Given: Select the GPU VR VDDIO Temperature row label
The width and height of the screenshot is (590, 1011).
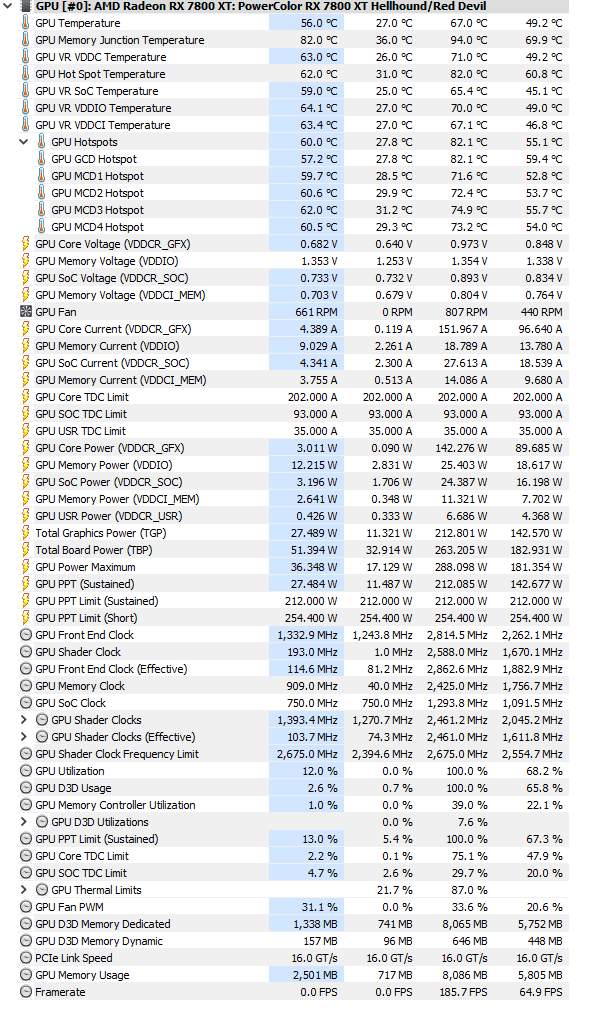Looking at the screenshot, I should (103, 108).
